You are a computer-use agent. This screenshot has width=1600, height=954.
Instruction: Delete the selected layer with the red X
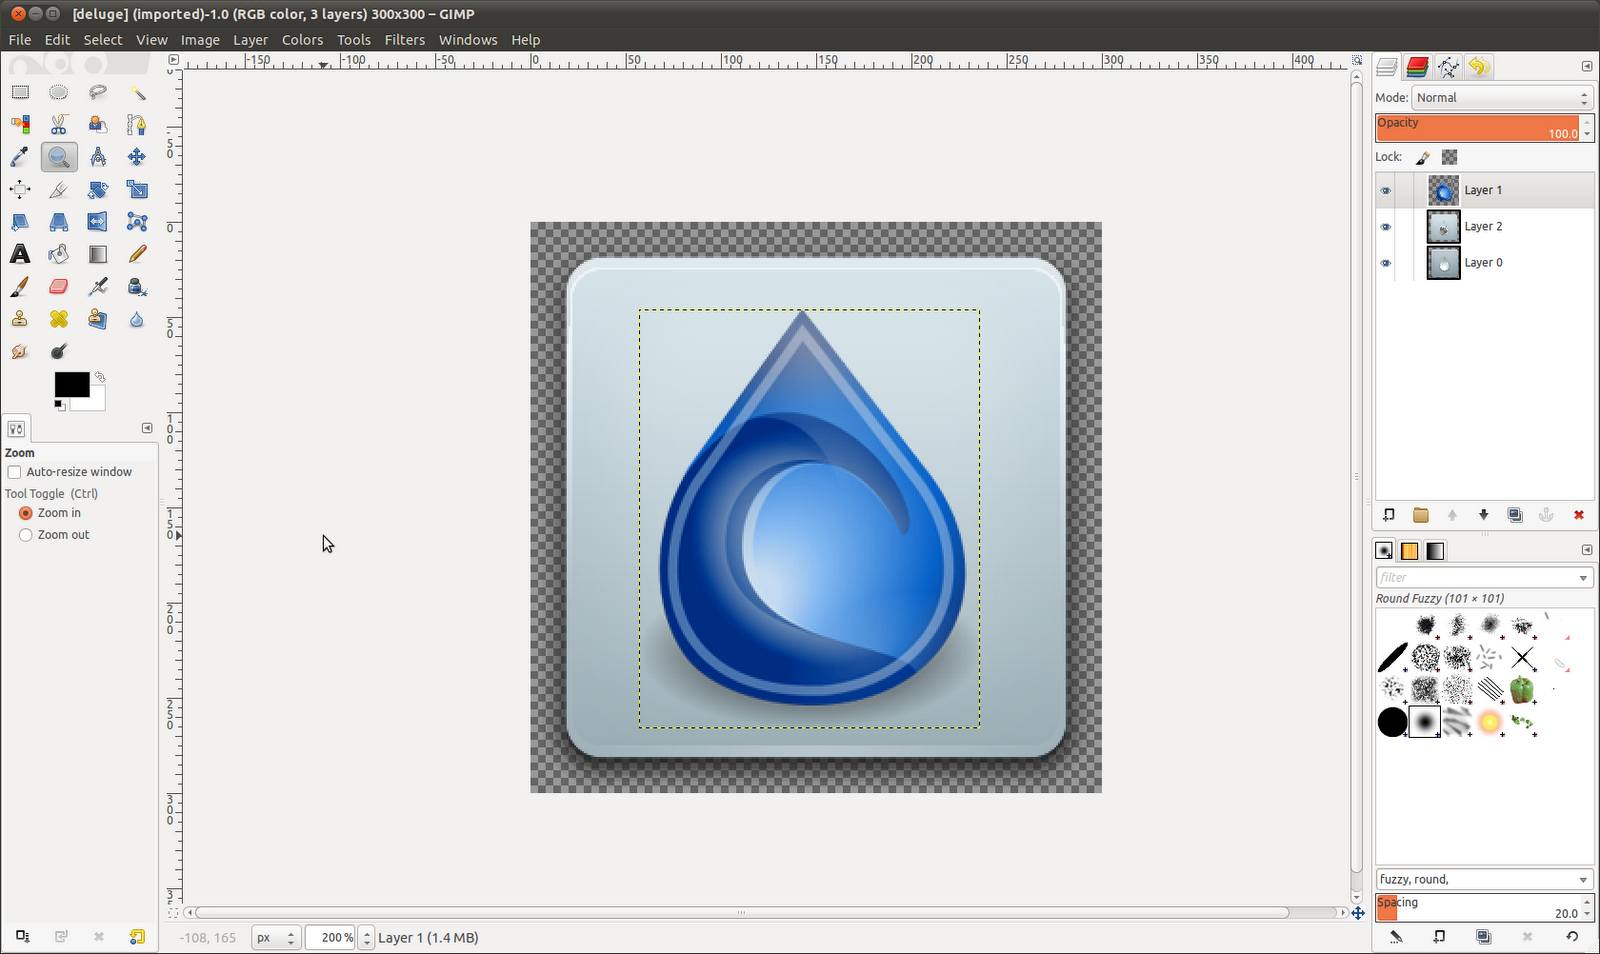coord(1579,515)
